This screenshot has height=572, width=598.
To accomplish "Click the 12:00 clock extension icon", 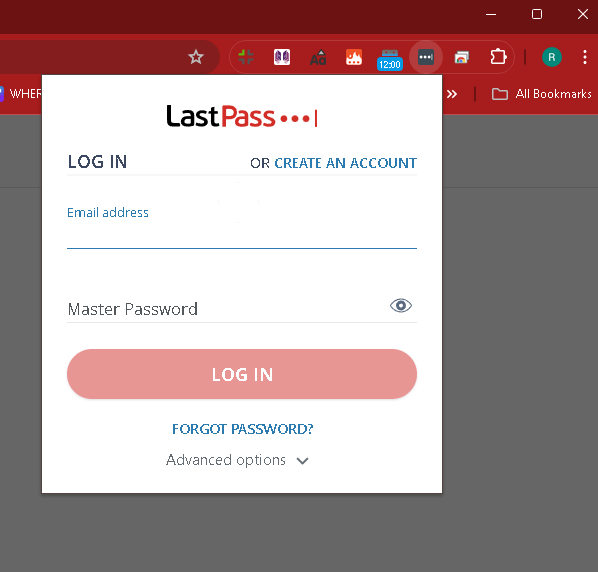I will tap(390, 60).
